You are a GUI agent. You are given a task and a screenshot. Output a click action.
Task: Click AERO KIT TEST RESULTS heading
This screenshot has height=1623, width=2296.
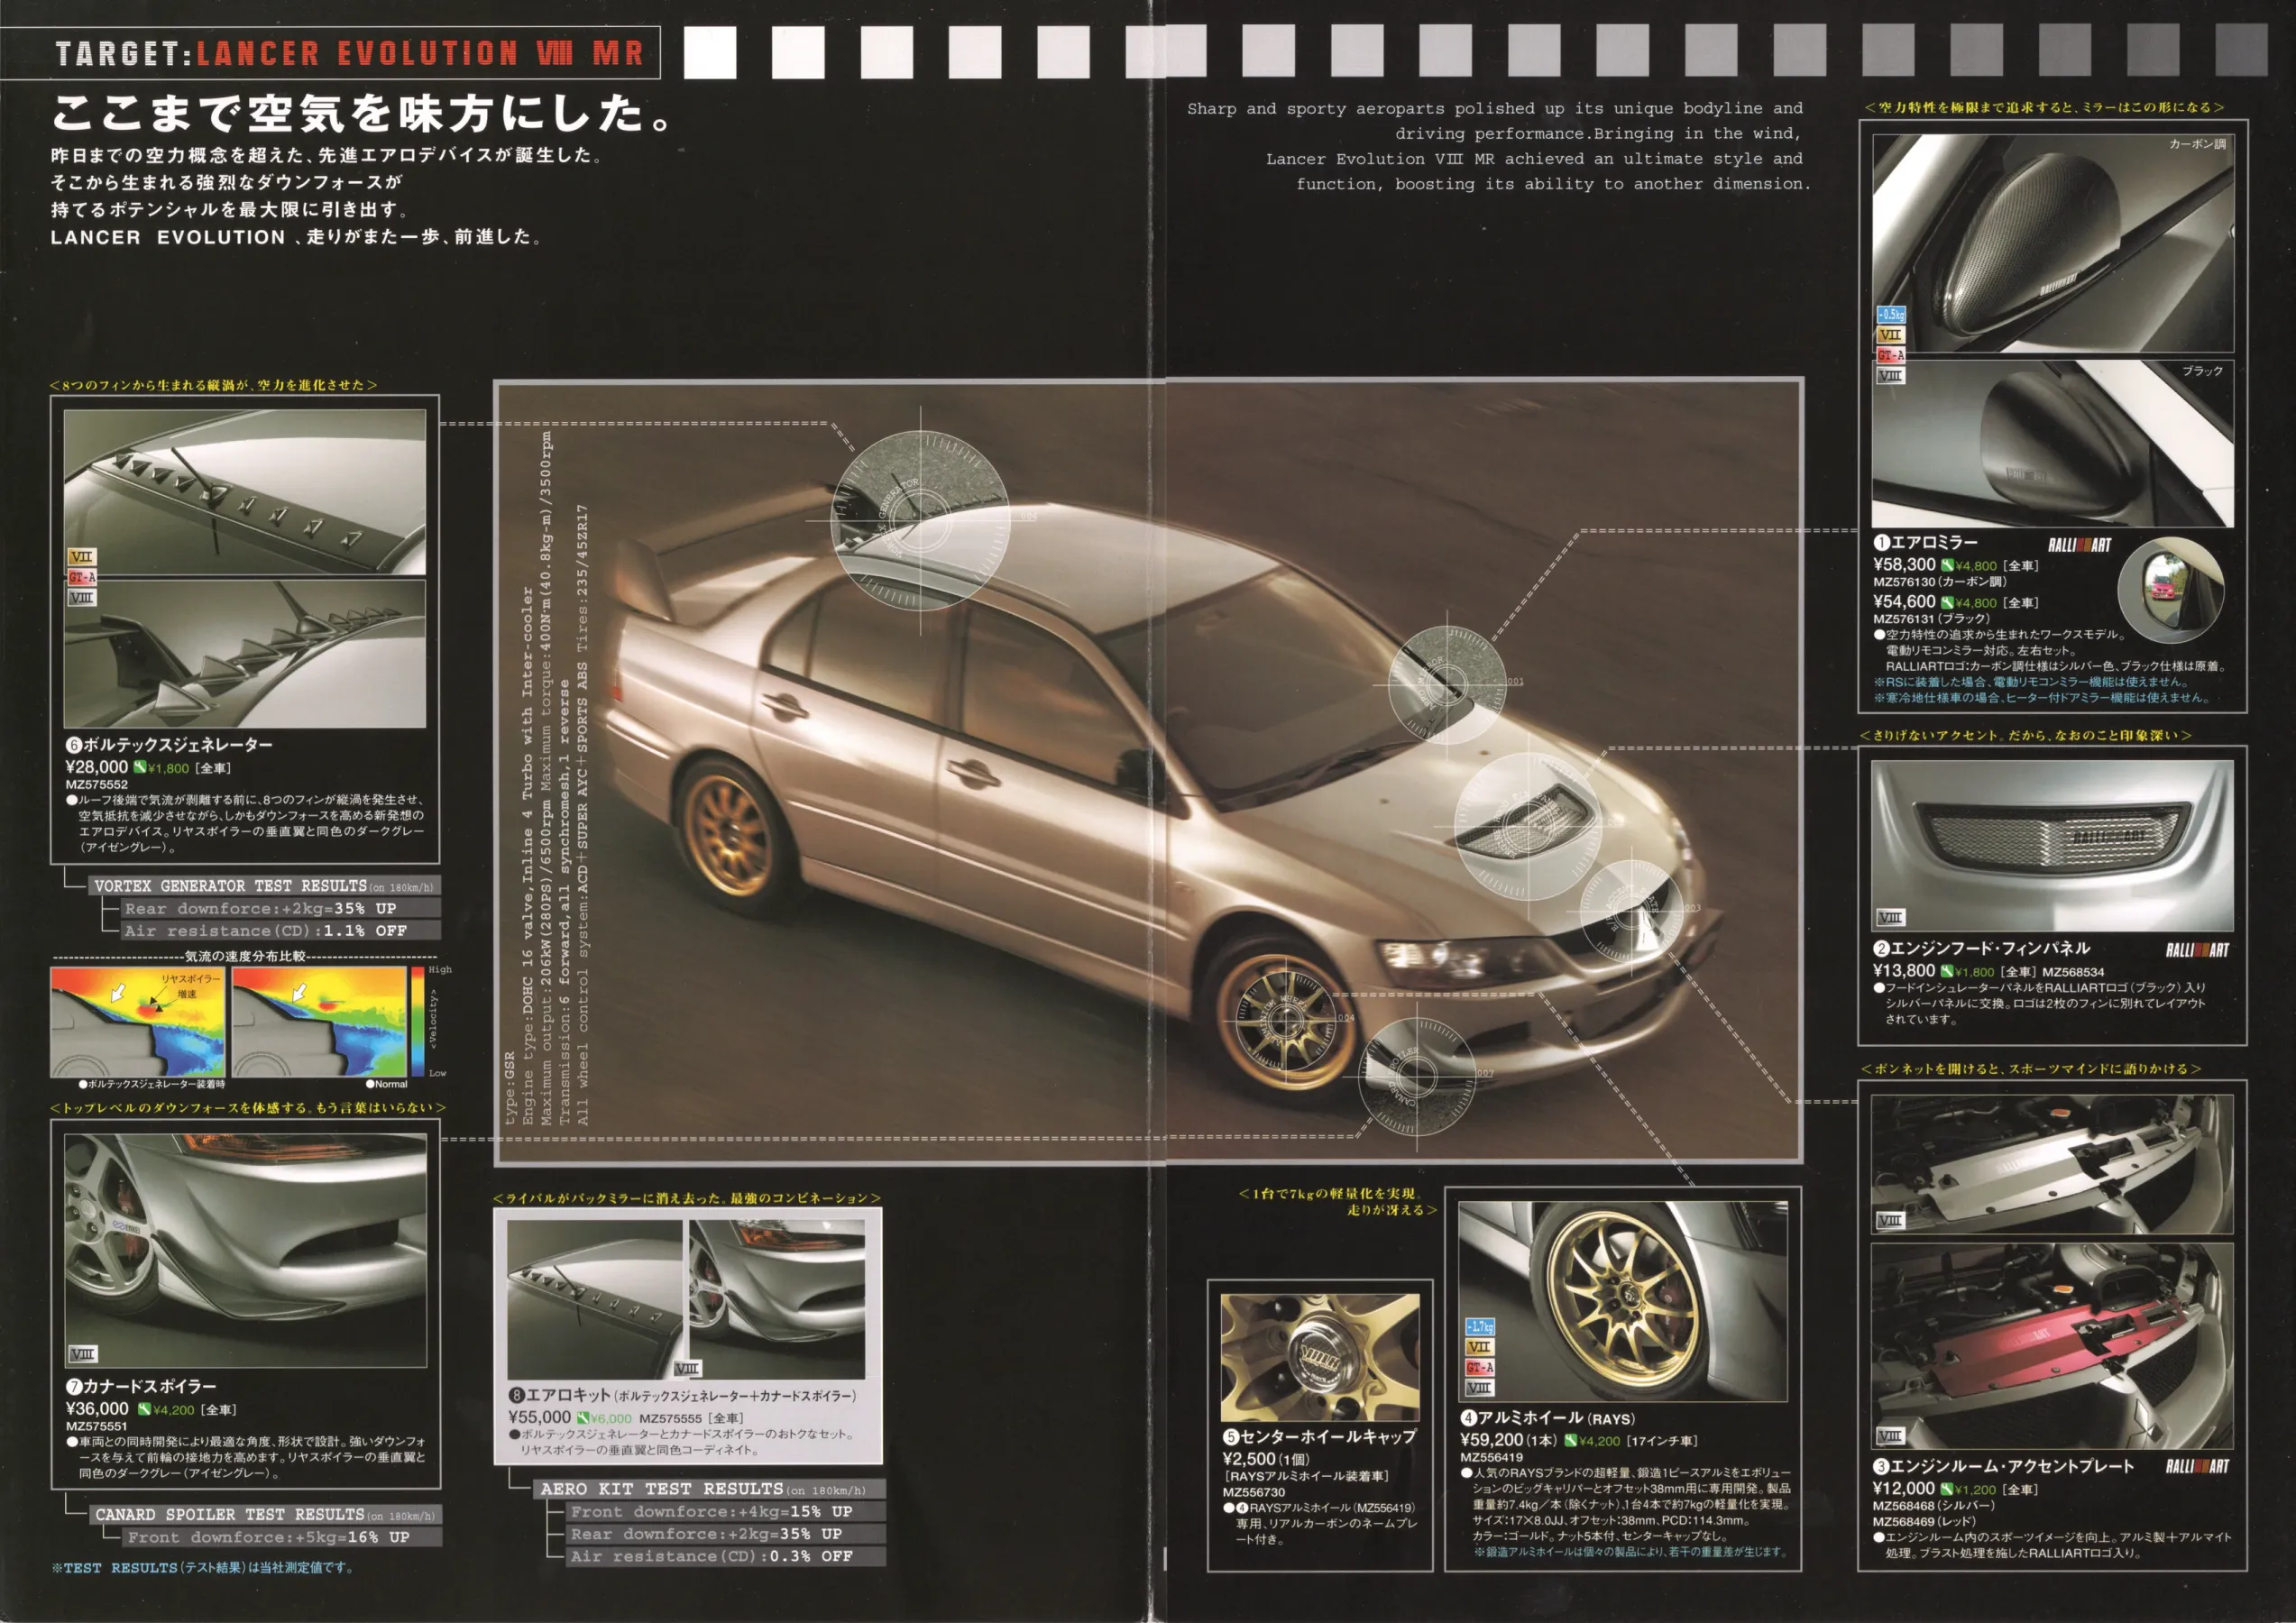tap(710, 1490)
